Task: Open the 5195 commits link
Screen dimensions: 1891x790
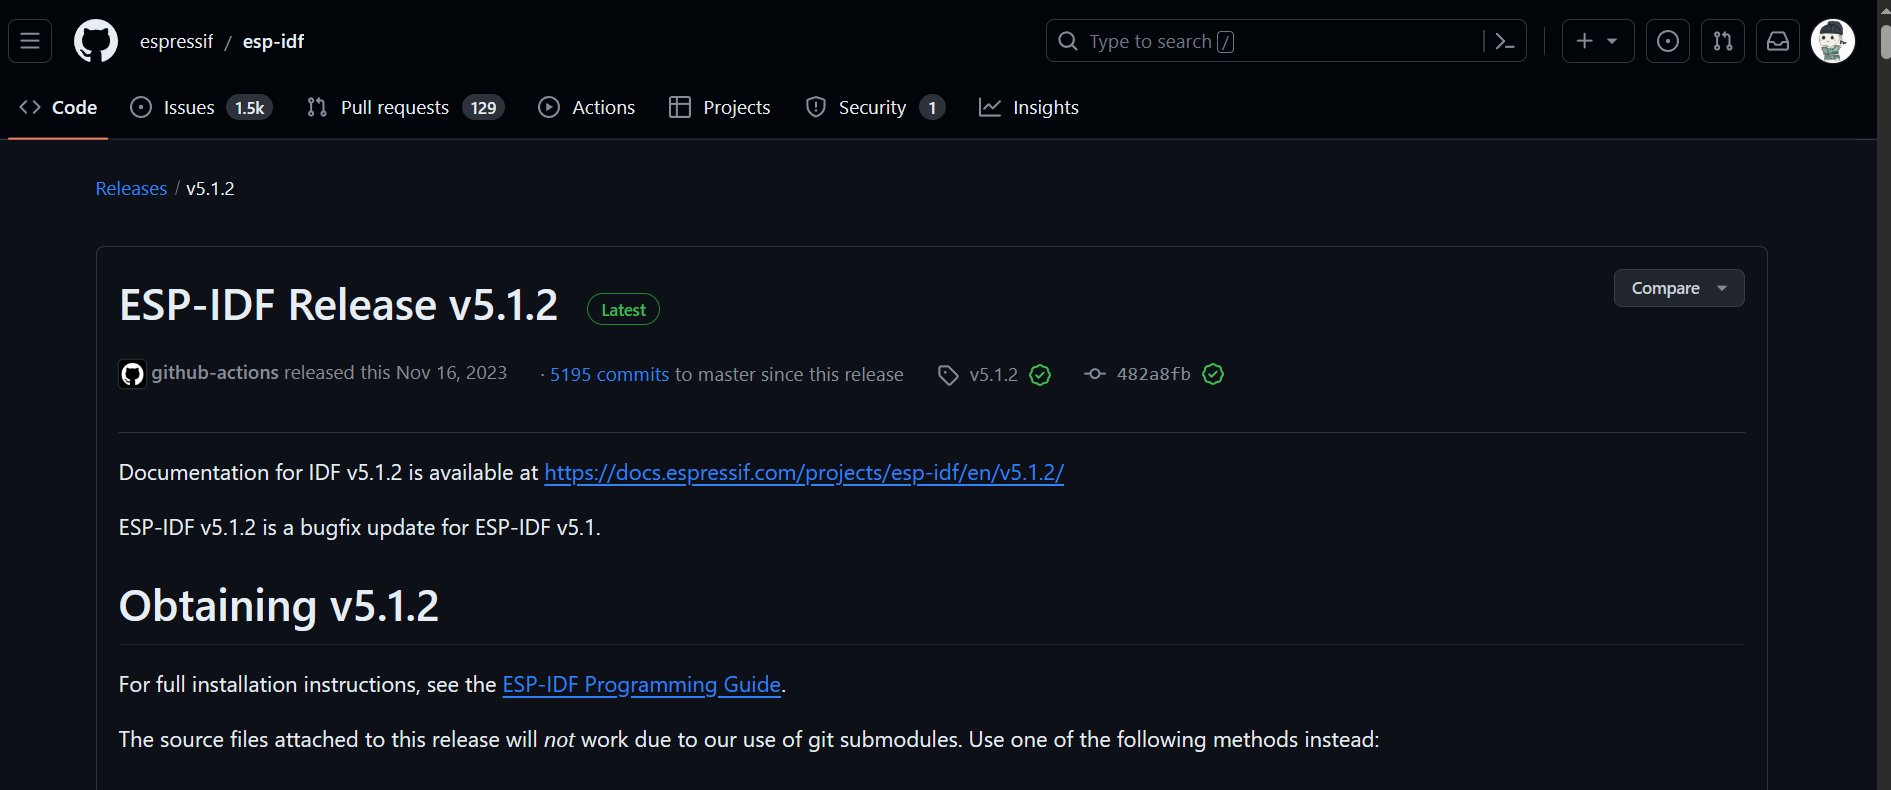Action: click(x=609, y=375)
